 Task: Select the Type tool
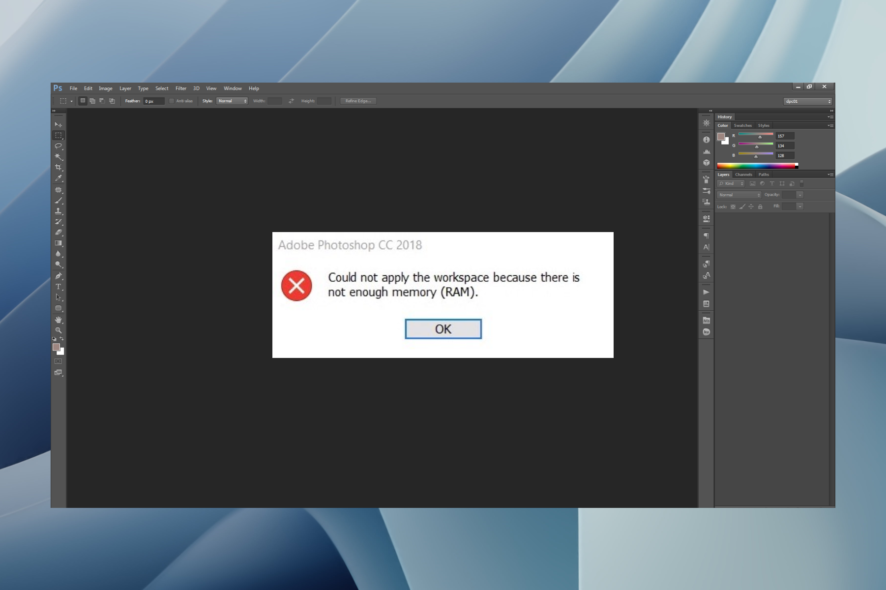click(x=58, y=287)
